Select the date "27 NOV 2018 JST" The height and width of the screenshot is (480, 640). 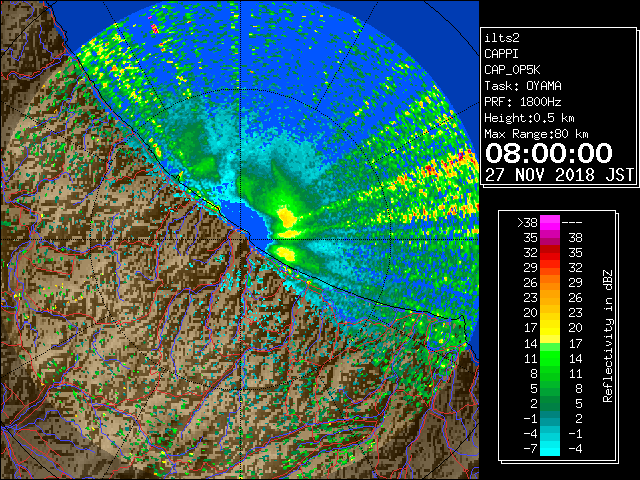[560, 175]
